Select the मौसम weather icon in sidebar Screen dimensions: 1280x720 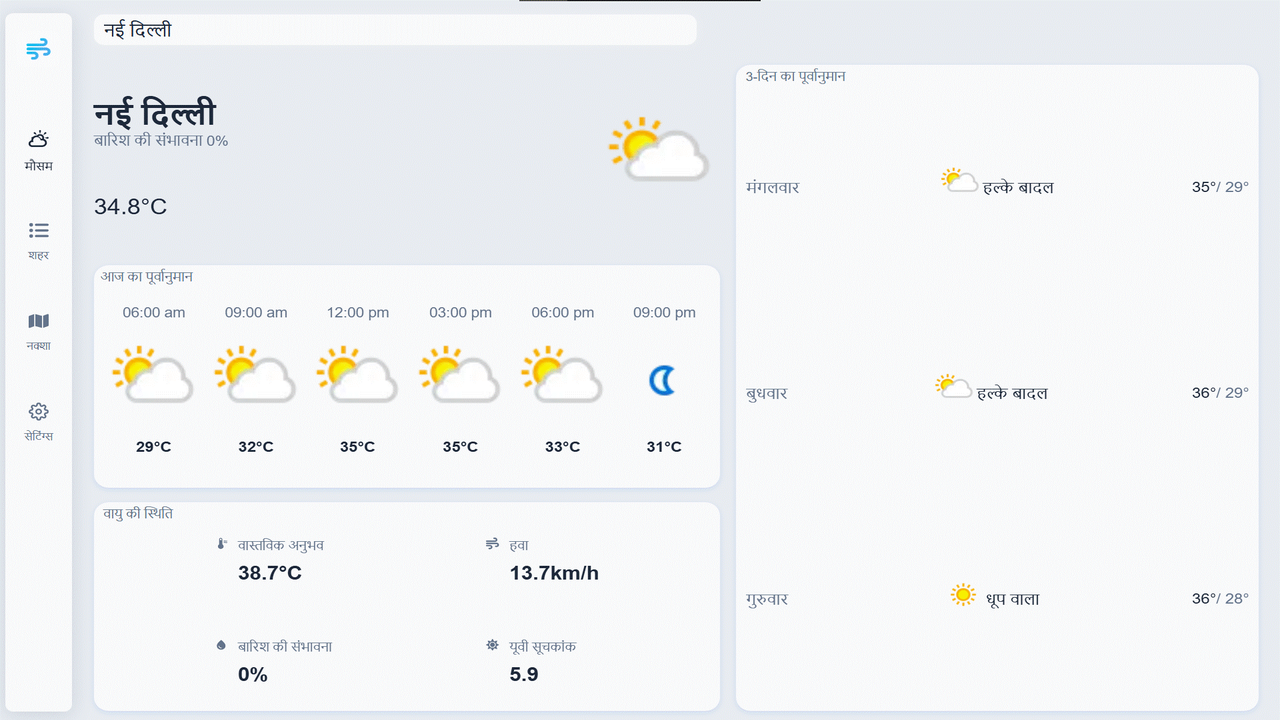(38, 141)
